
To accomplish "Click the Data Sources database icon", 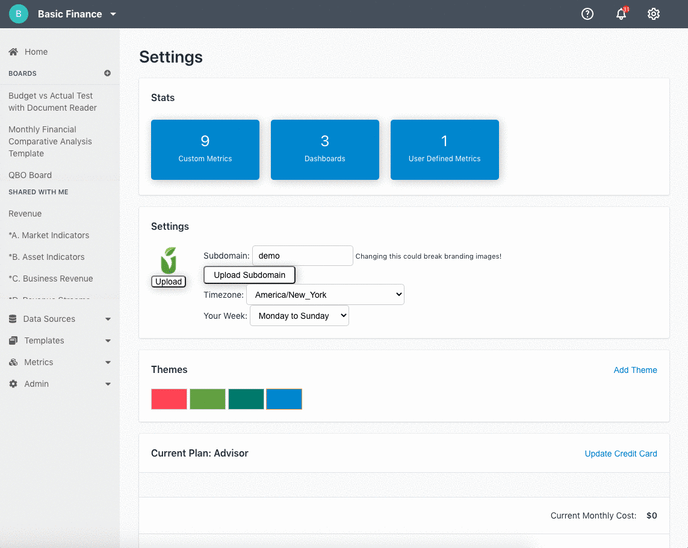I will (x=13, y=319).
